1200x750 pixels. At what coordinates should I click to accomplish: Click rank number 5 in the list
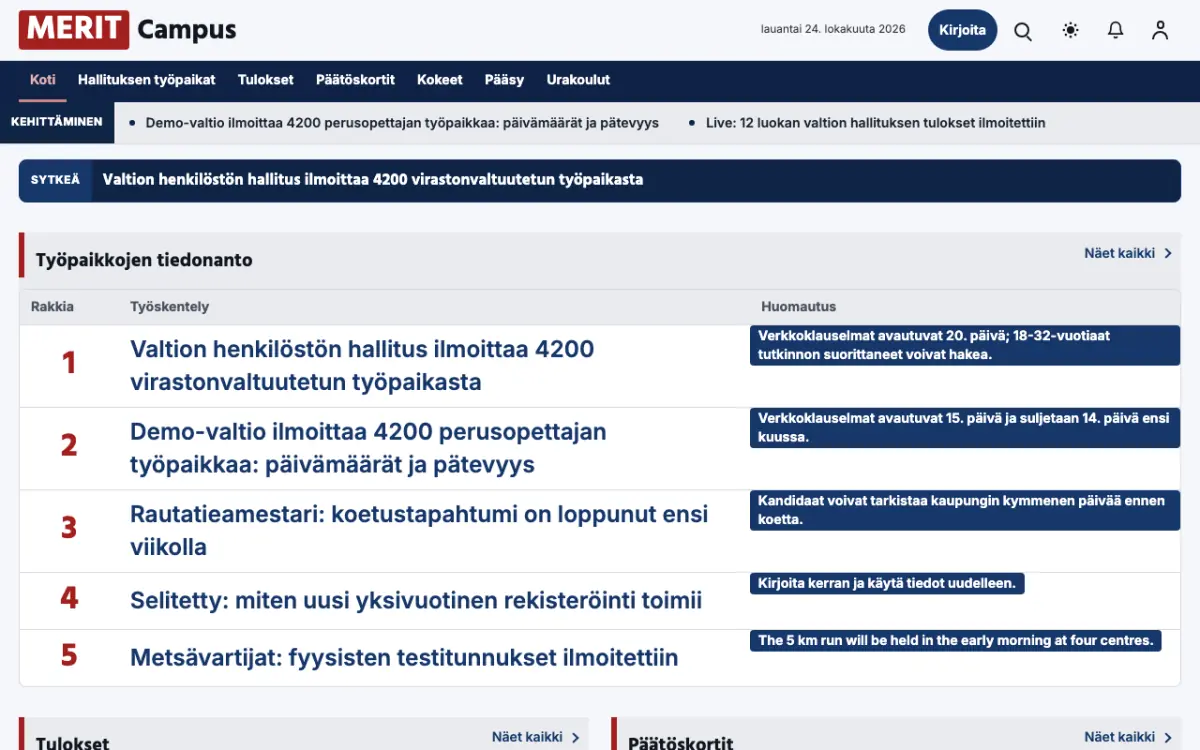[x=69, y=655]
